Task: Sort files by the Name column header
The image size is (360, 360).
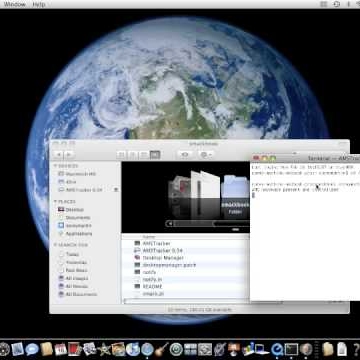Action: pos(185,236)
